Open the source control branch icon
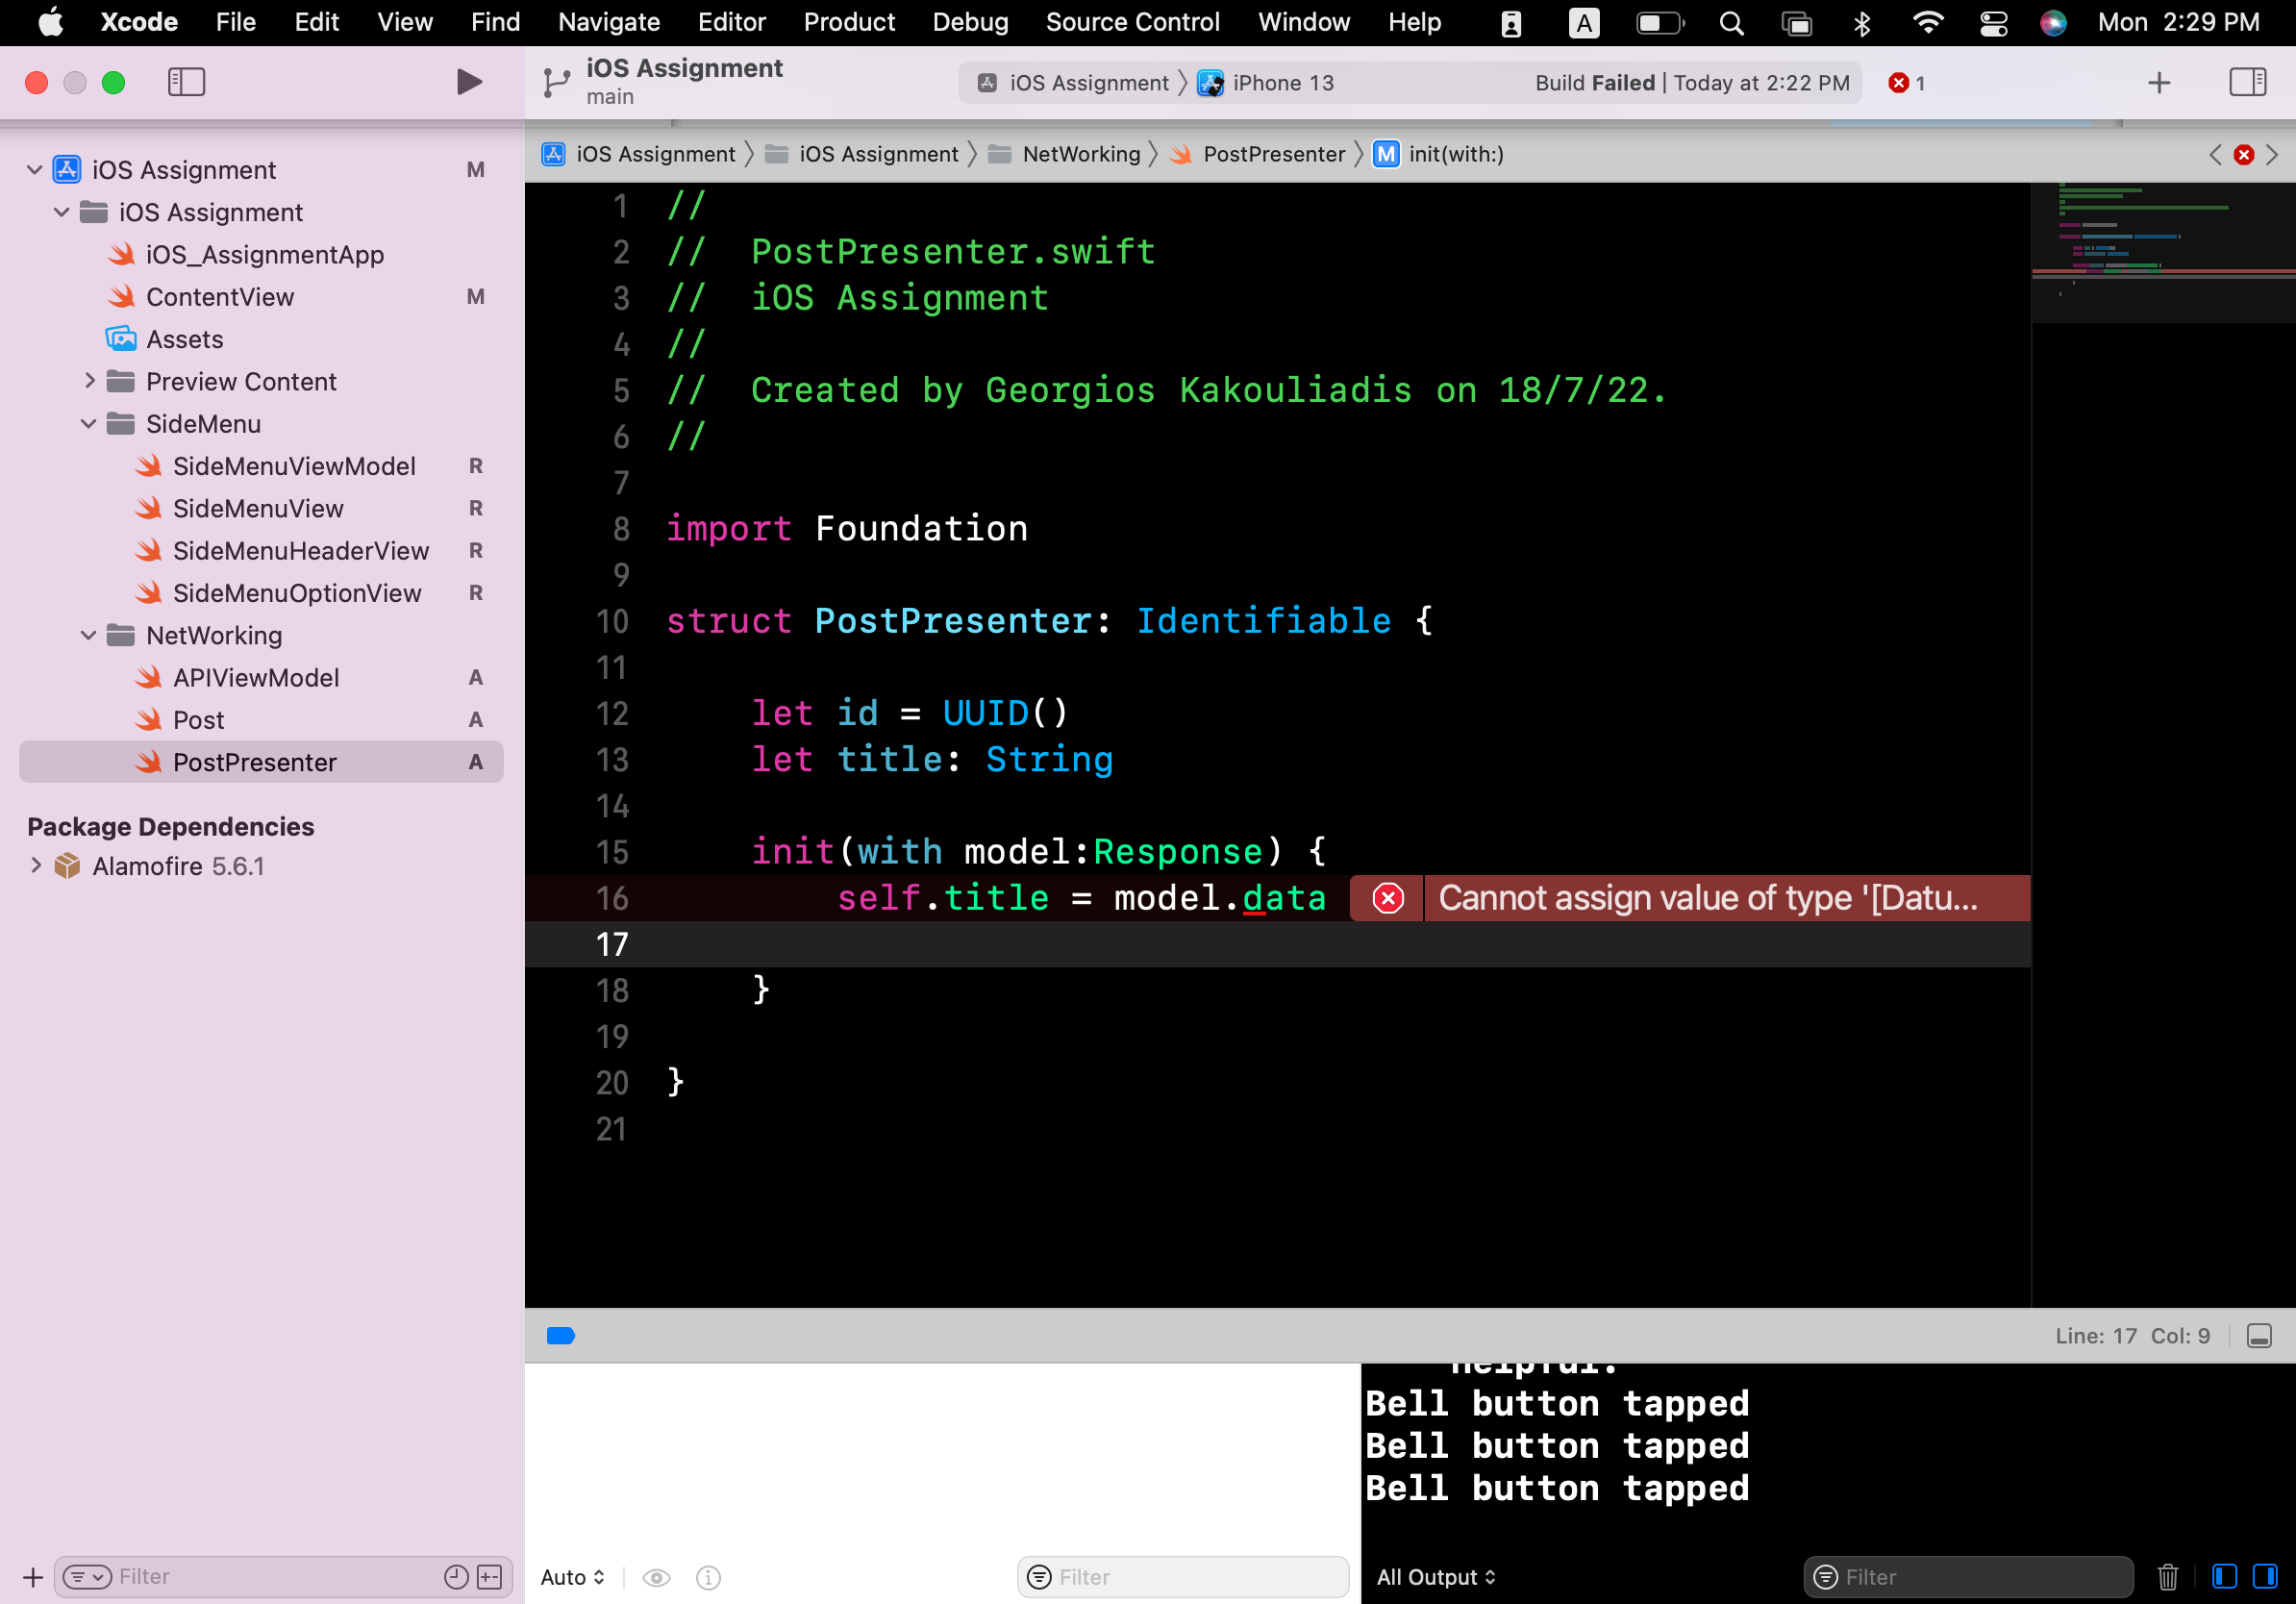Screen dimensions: 2296x1604 coord(556,83)
